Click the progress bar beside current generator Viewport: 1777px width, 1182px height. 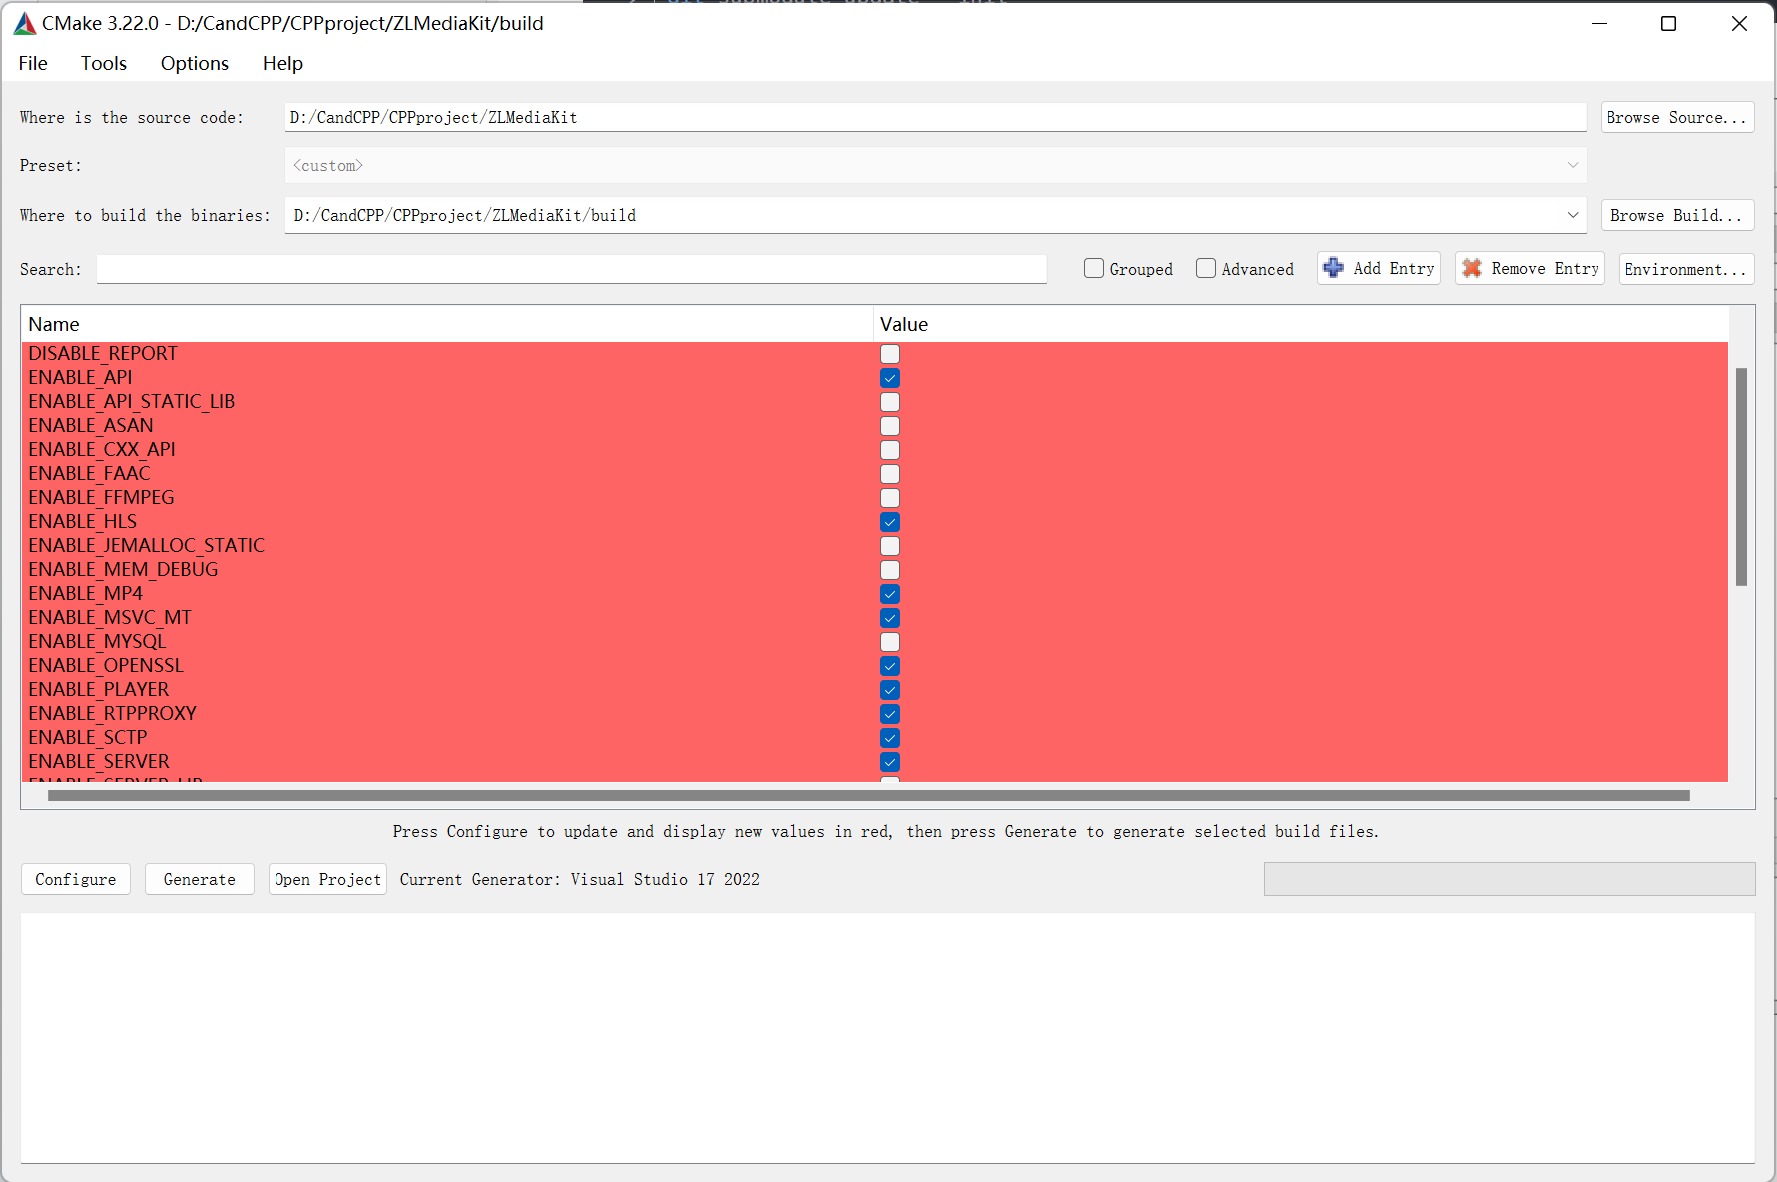point(1509,879)
